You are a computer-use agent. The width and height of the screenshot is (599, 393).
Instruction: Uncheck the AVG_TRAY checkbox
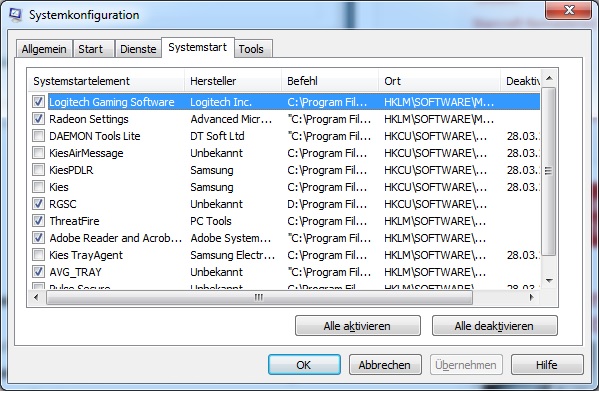coord(38,272)
